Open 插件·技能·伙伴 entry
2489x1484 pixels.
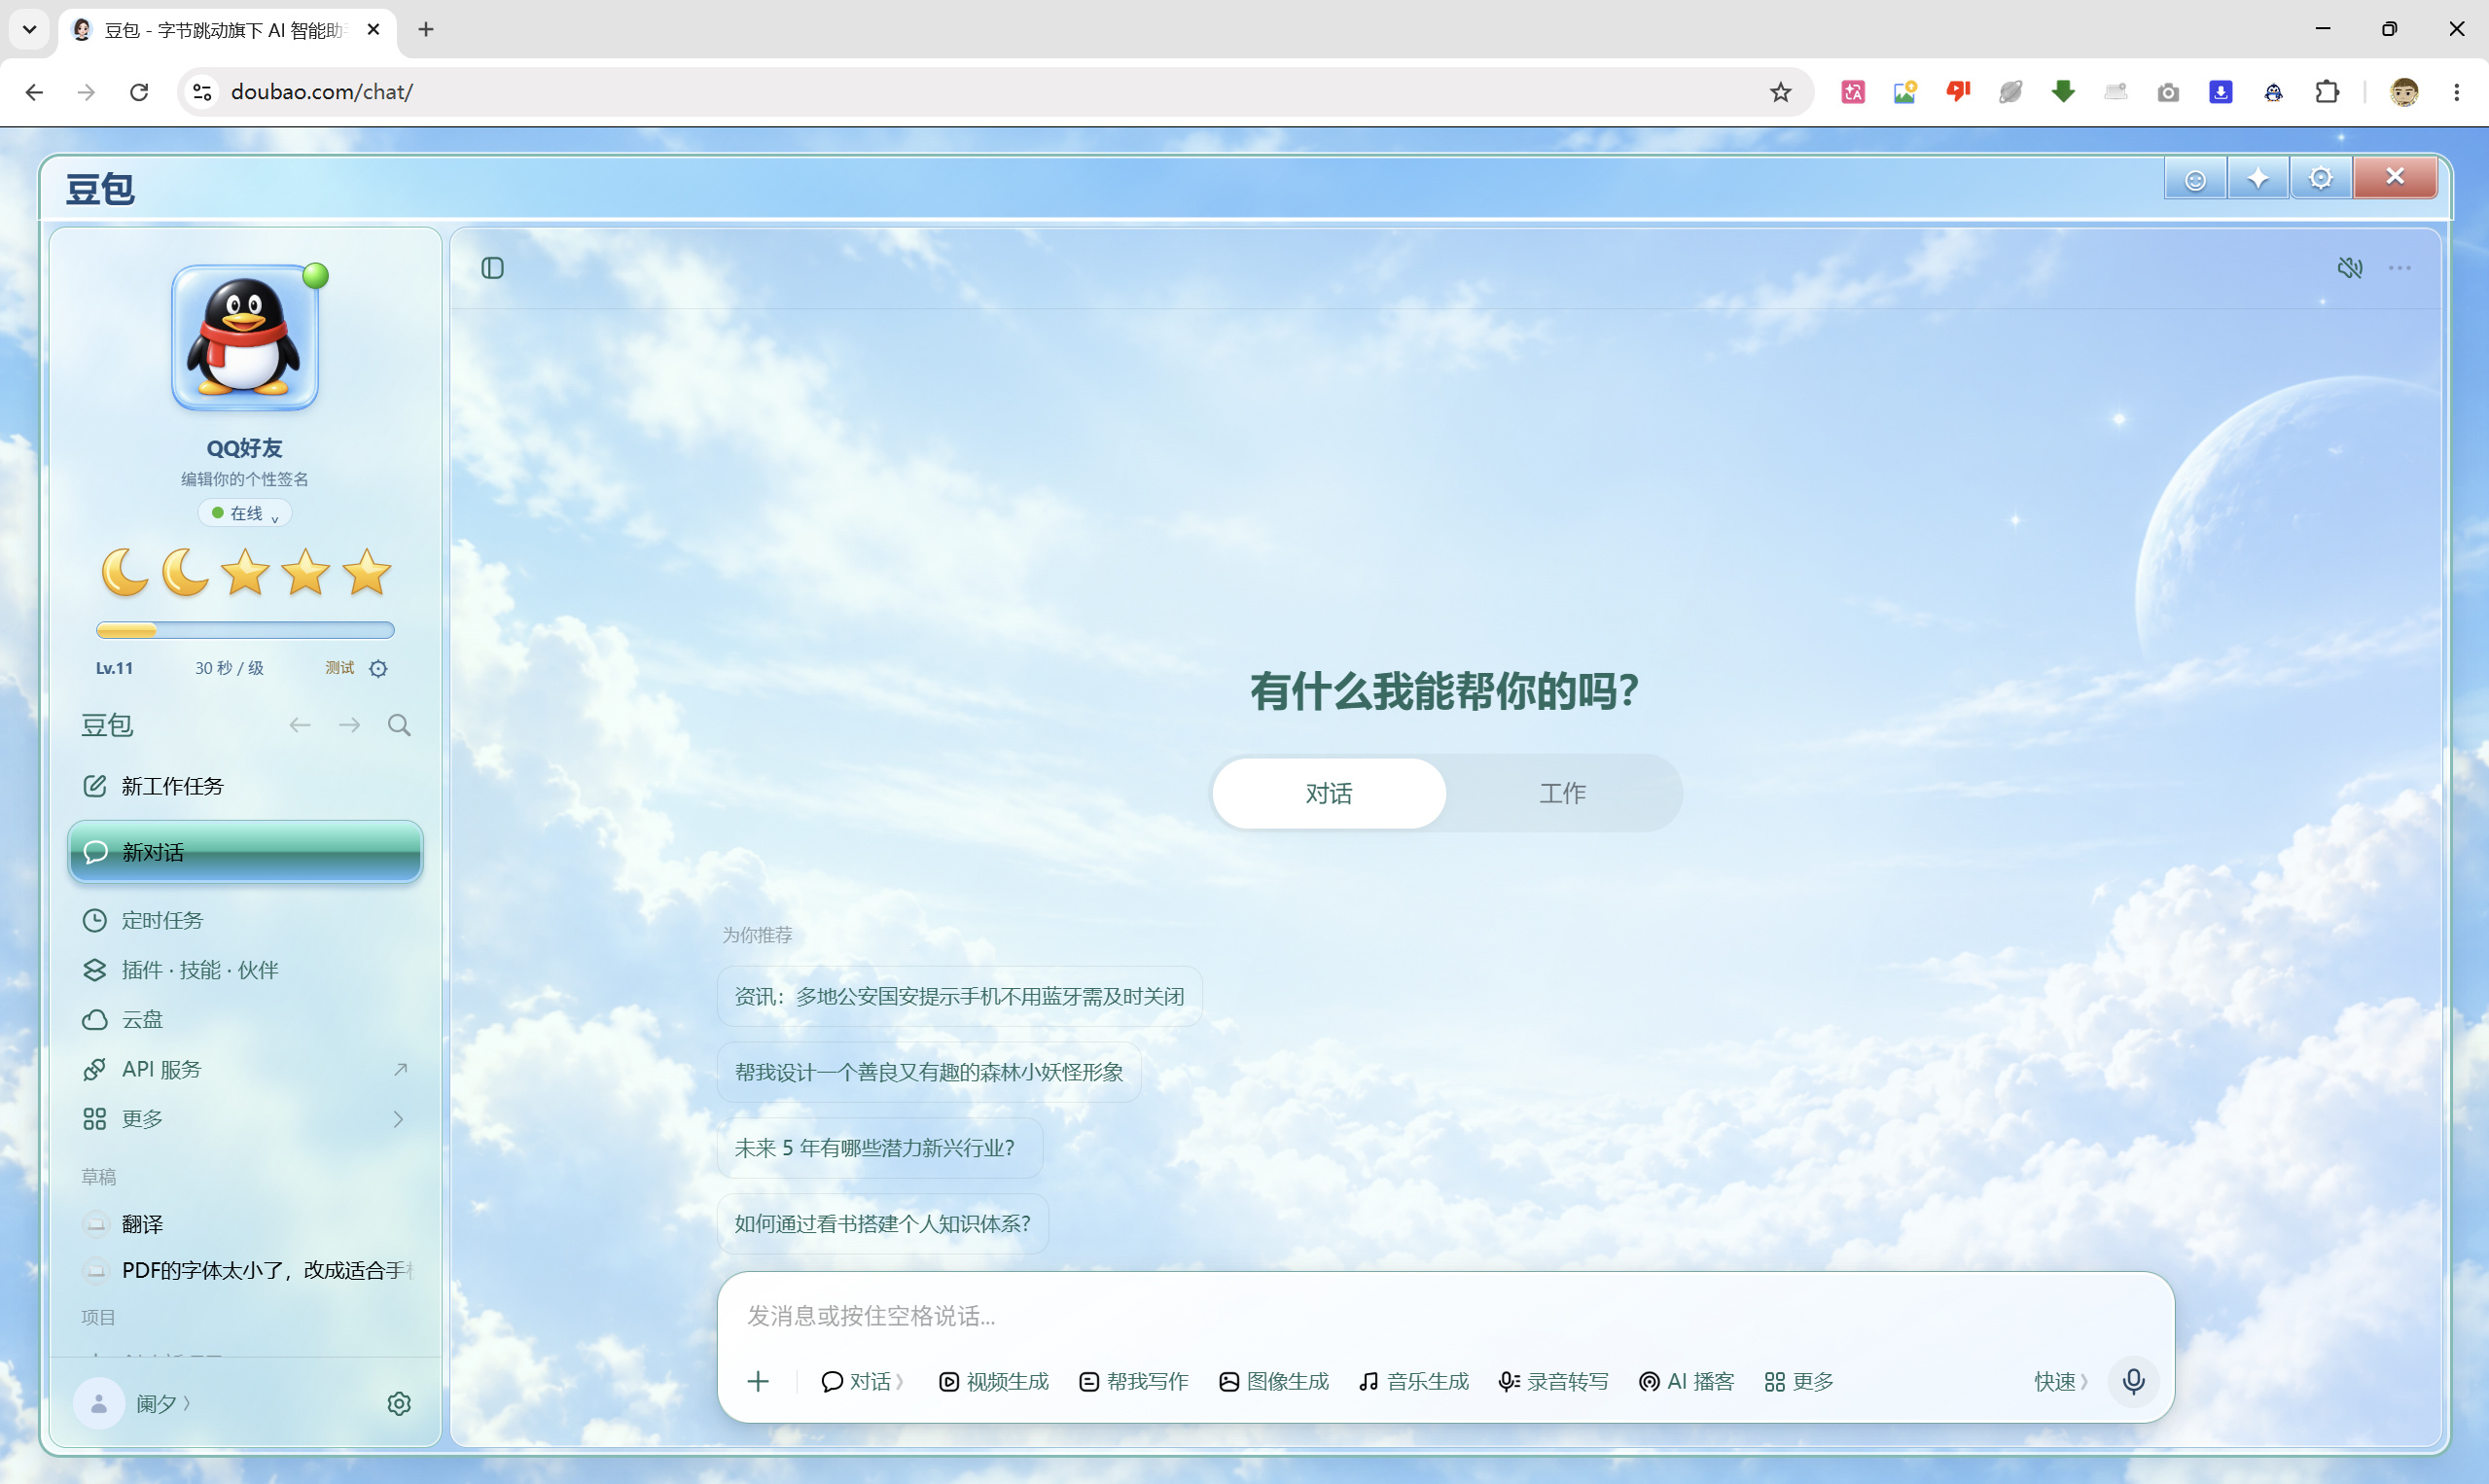click(245, 970)
